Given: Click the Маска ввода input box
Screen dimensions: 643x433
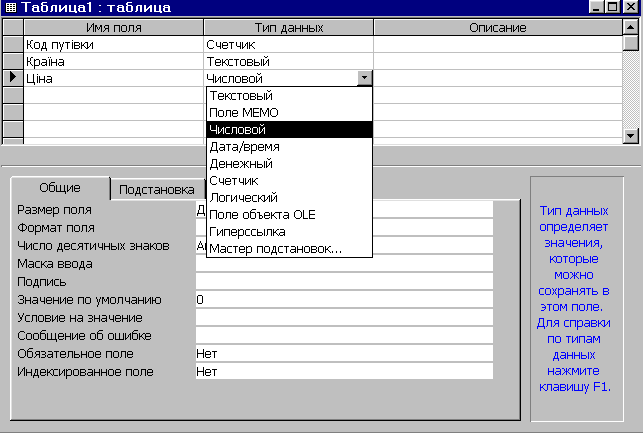Looking at the screenshot, I should click(344, 264).
